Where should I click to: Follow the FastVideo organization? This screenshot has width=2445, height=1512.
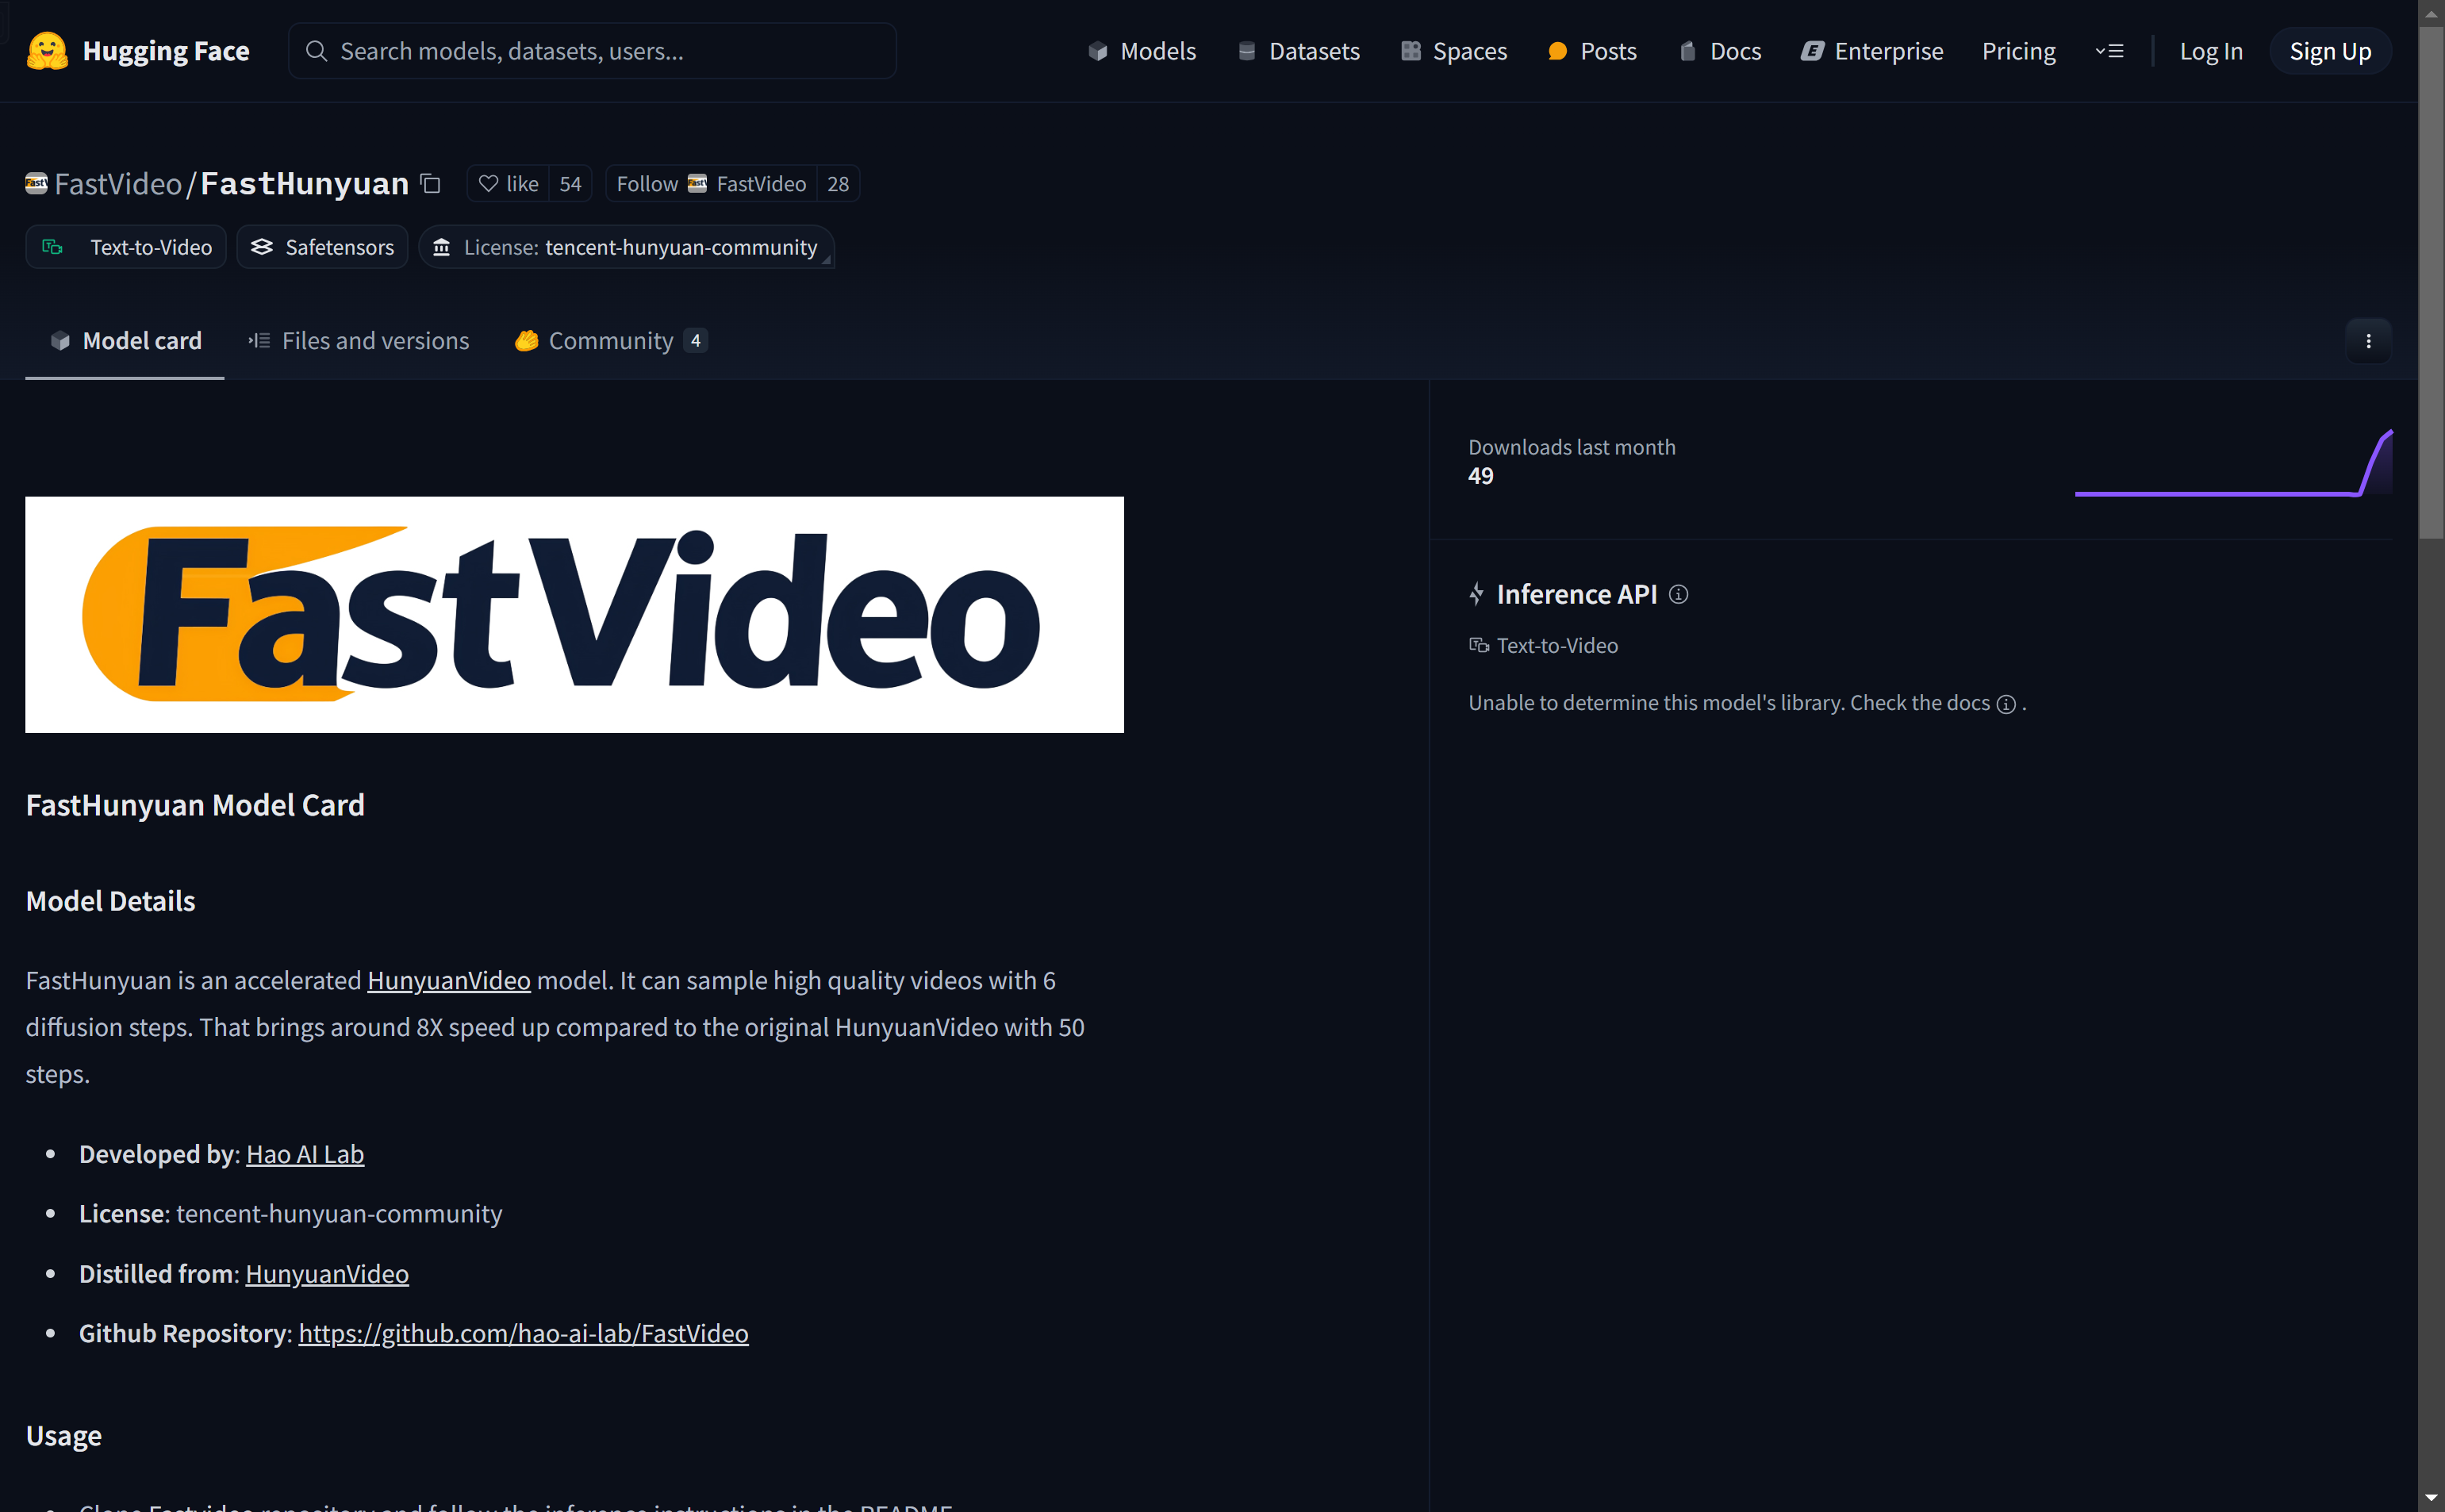pos(711,184)
